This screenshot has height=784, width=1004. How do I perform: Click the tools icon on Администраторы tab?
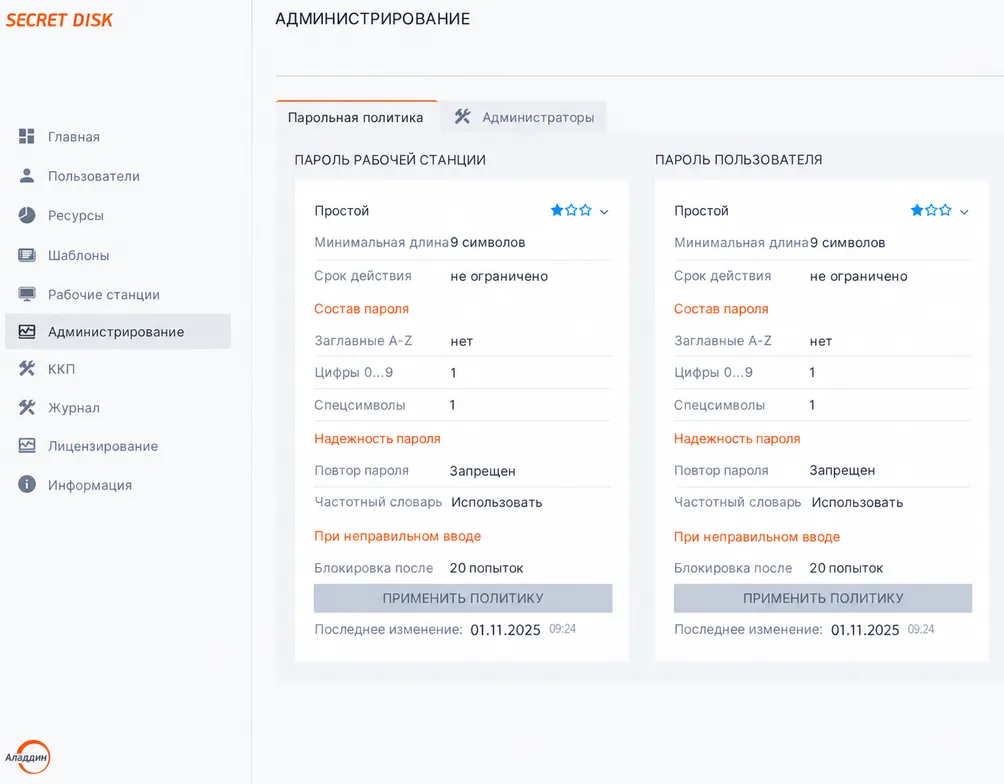tap(462, 117)
